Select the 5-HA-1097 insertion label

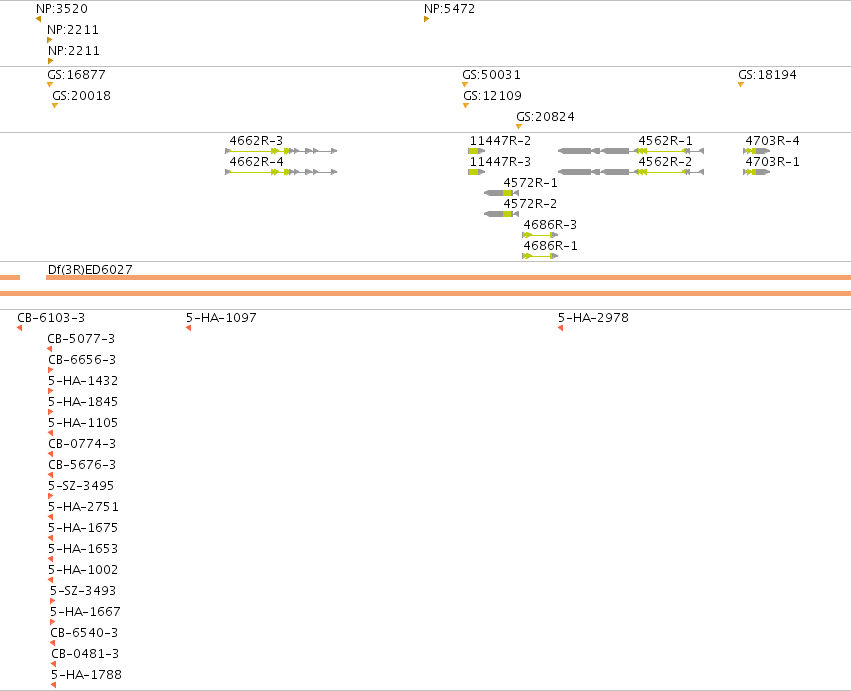click(221, 318)
